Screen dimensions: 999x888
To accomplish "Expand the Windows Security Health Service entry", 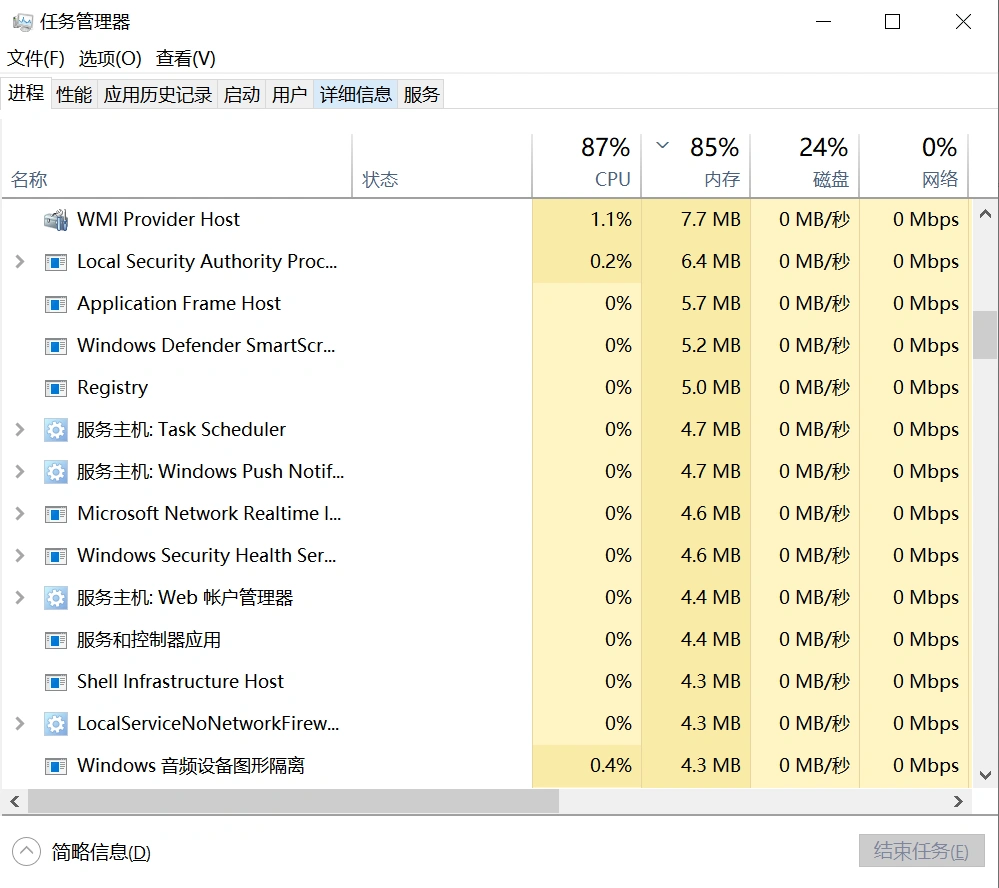I will (20, 555).
